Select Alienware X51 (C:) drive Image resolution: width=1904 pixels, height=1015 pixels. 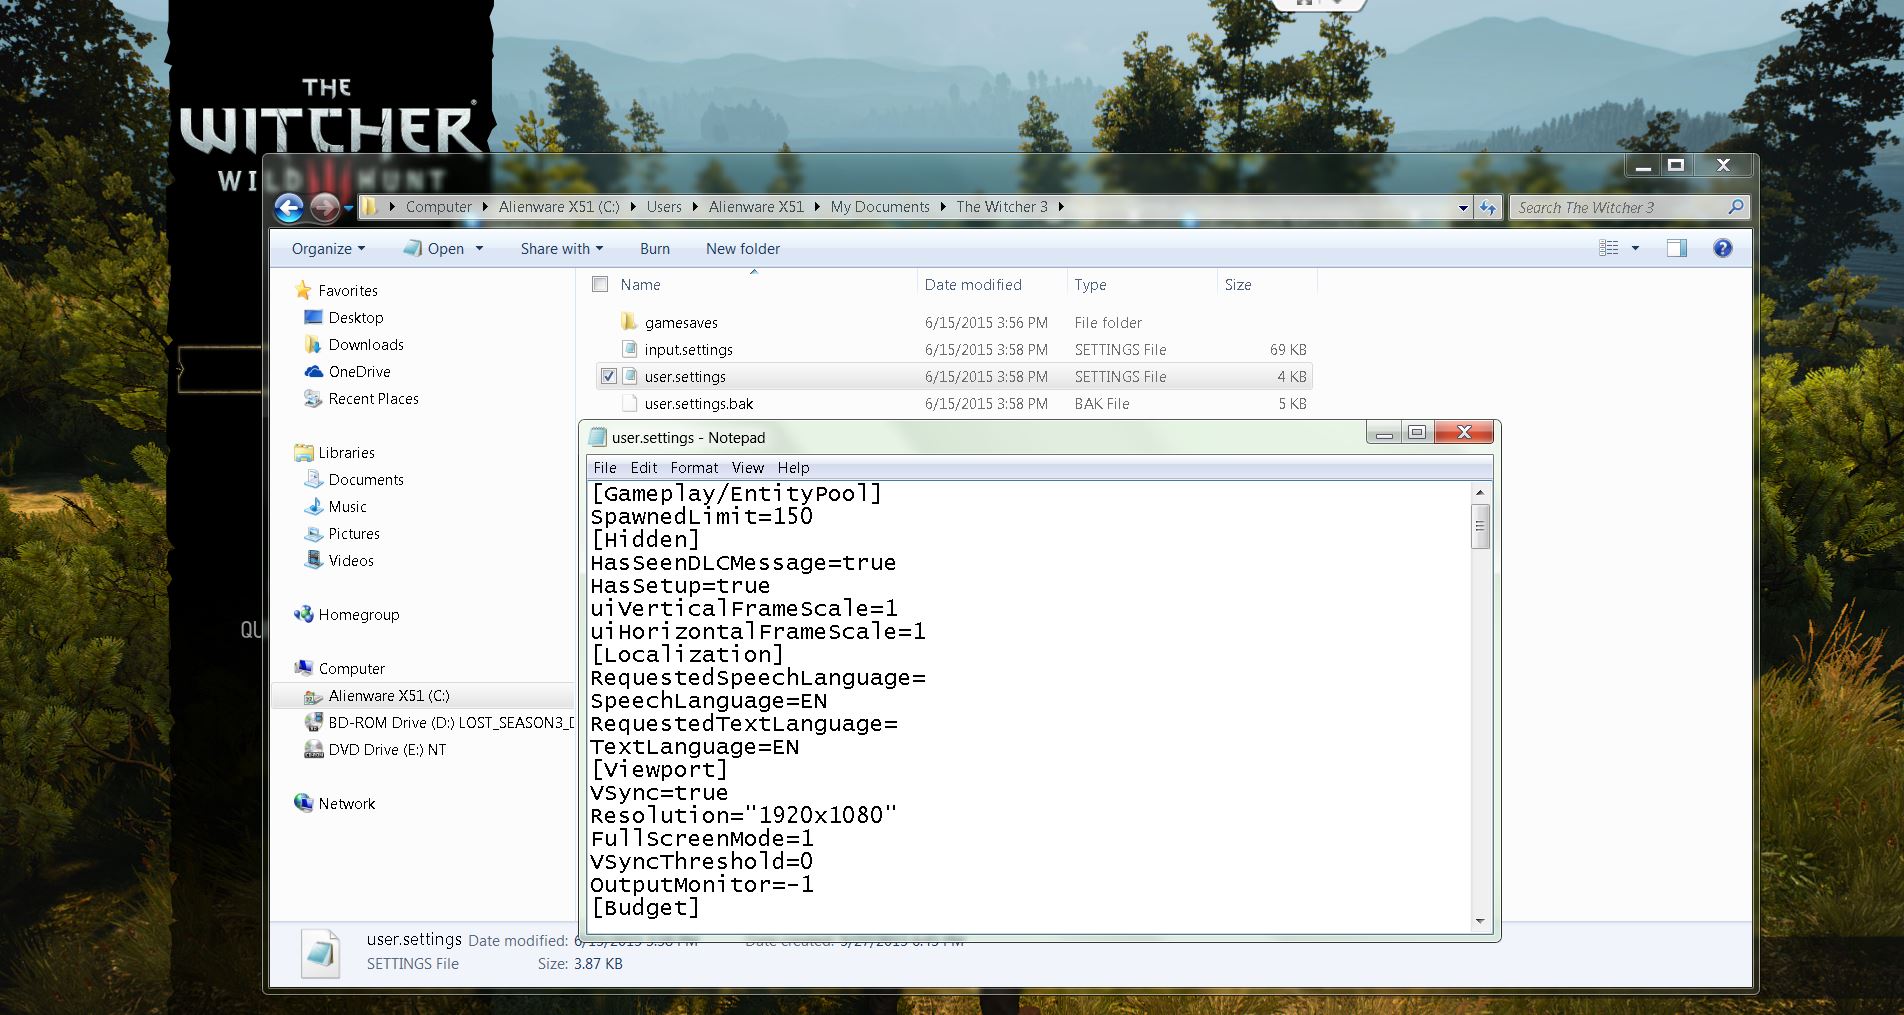pos(389,696)
